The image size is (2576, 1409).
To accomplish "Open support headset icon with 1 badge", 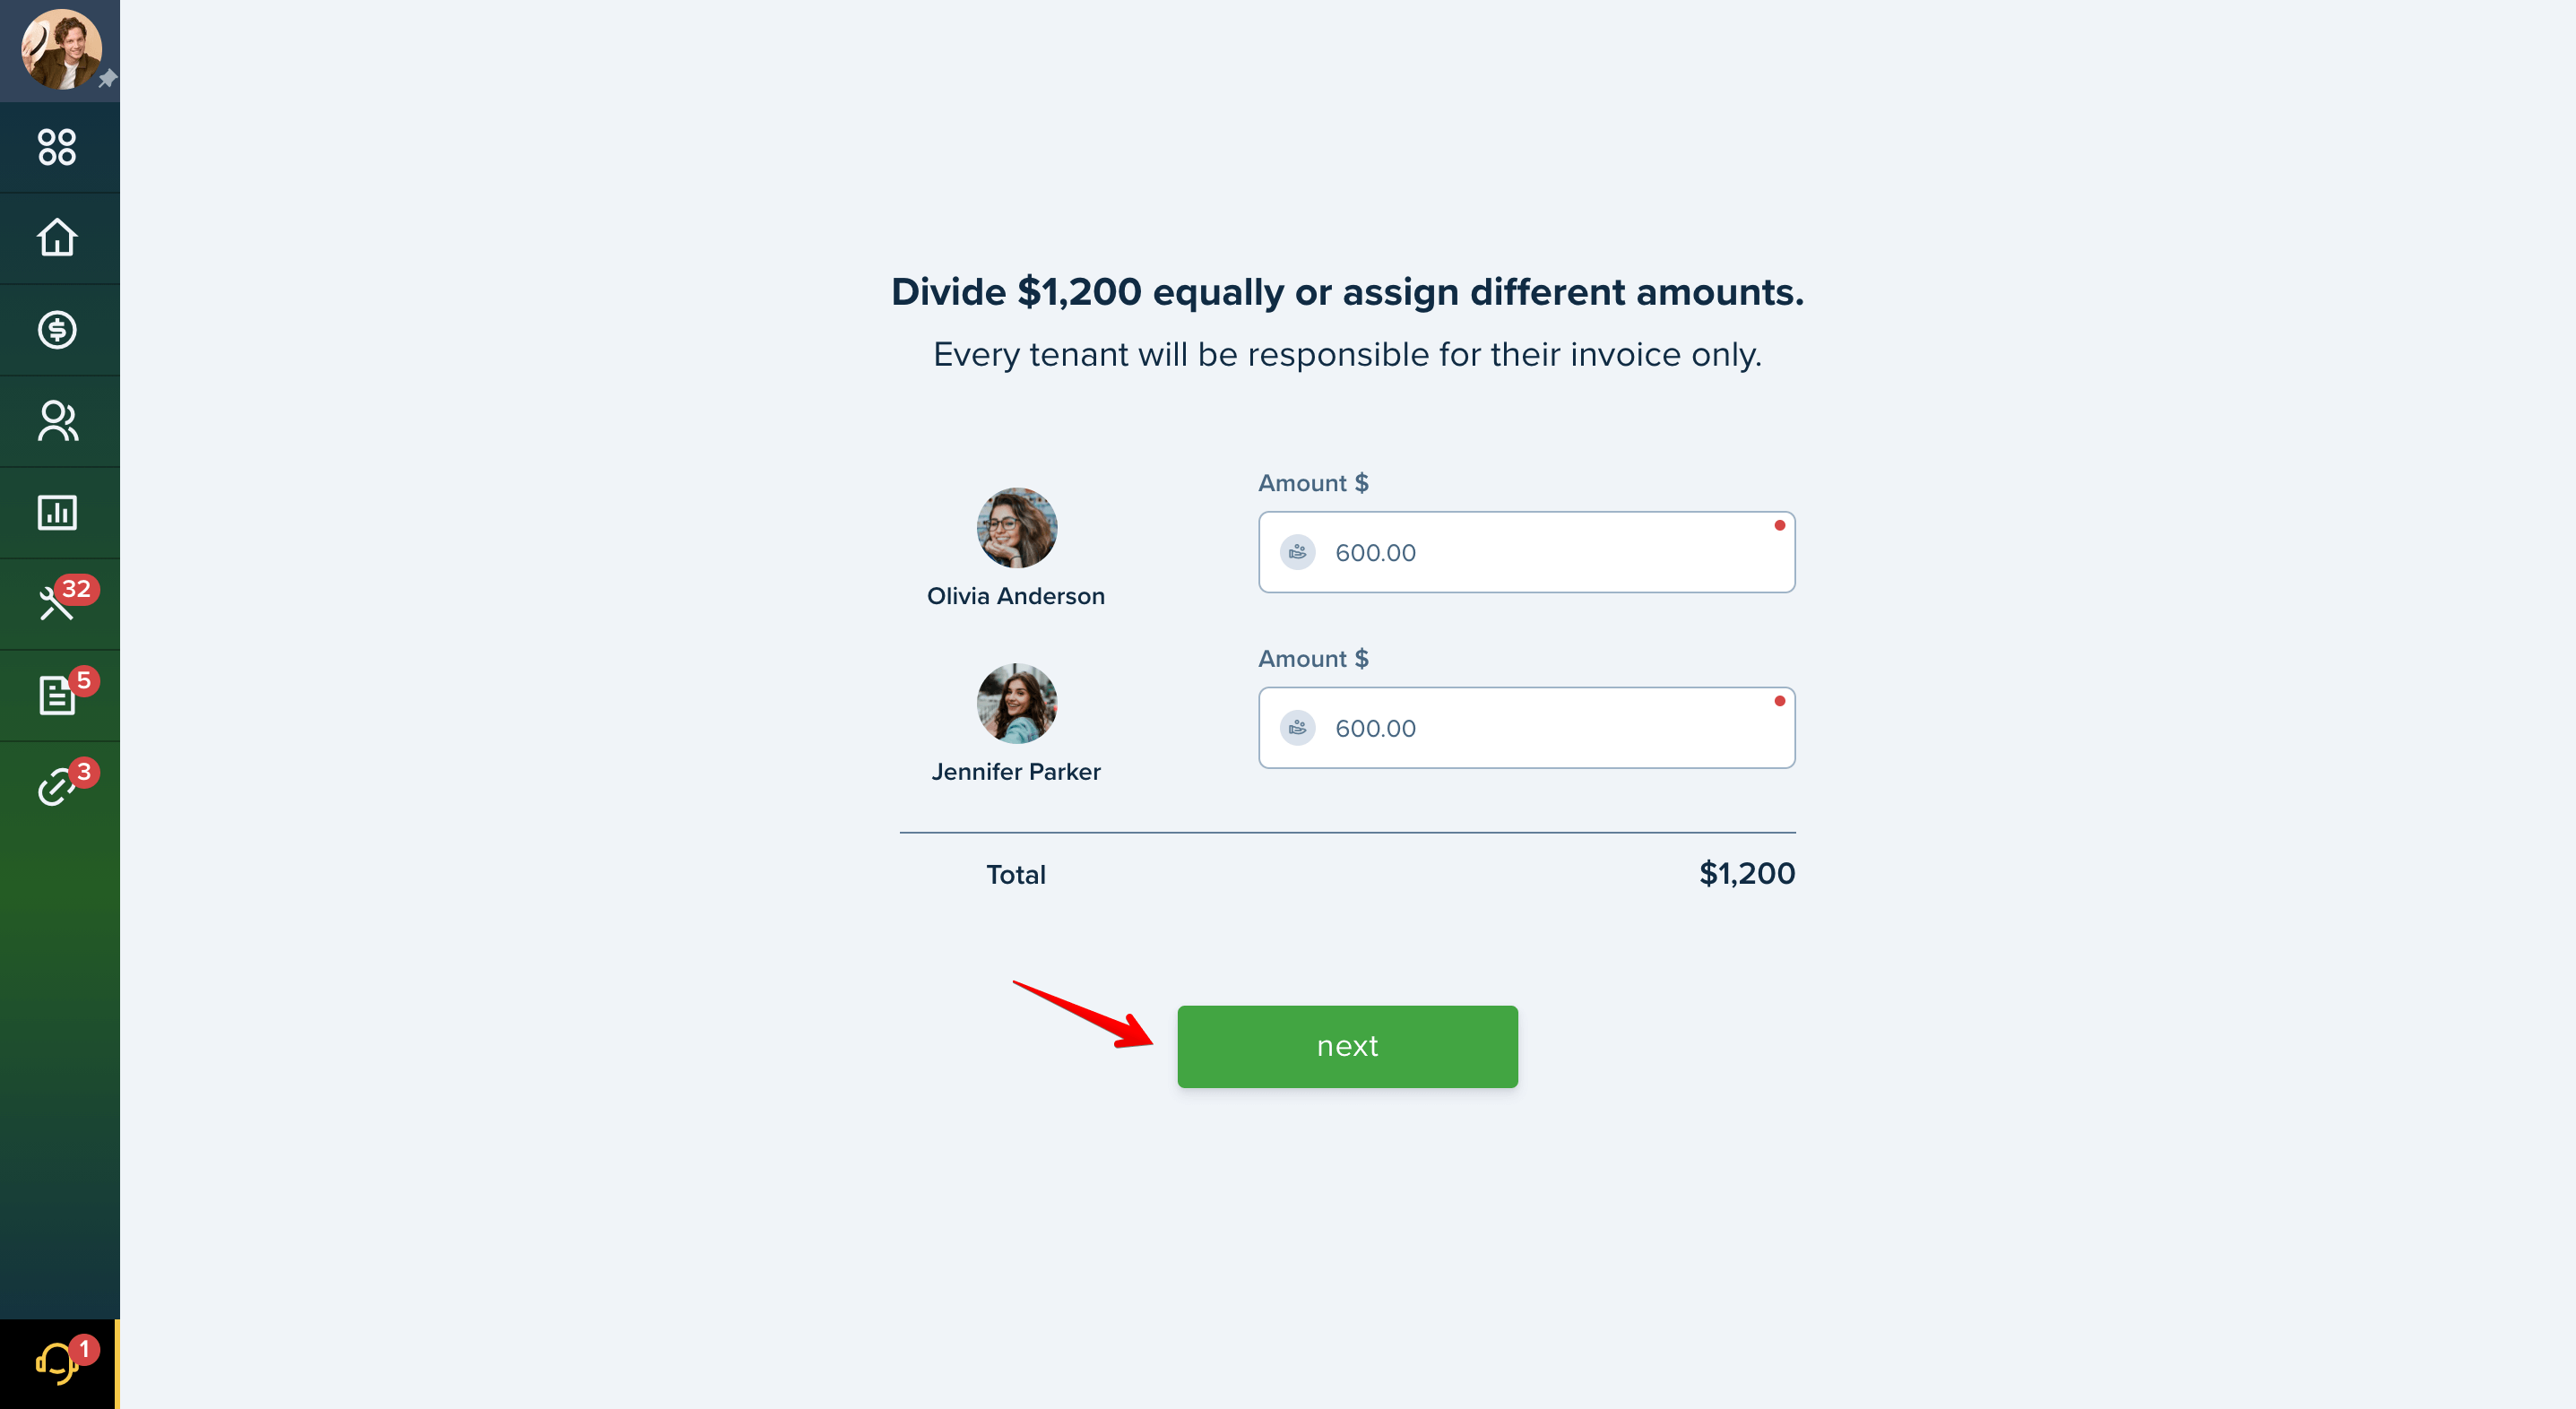I will click(57, 1364).
